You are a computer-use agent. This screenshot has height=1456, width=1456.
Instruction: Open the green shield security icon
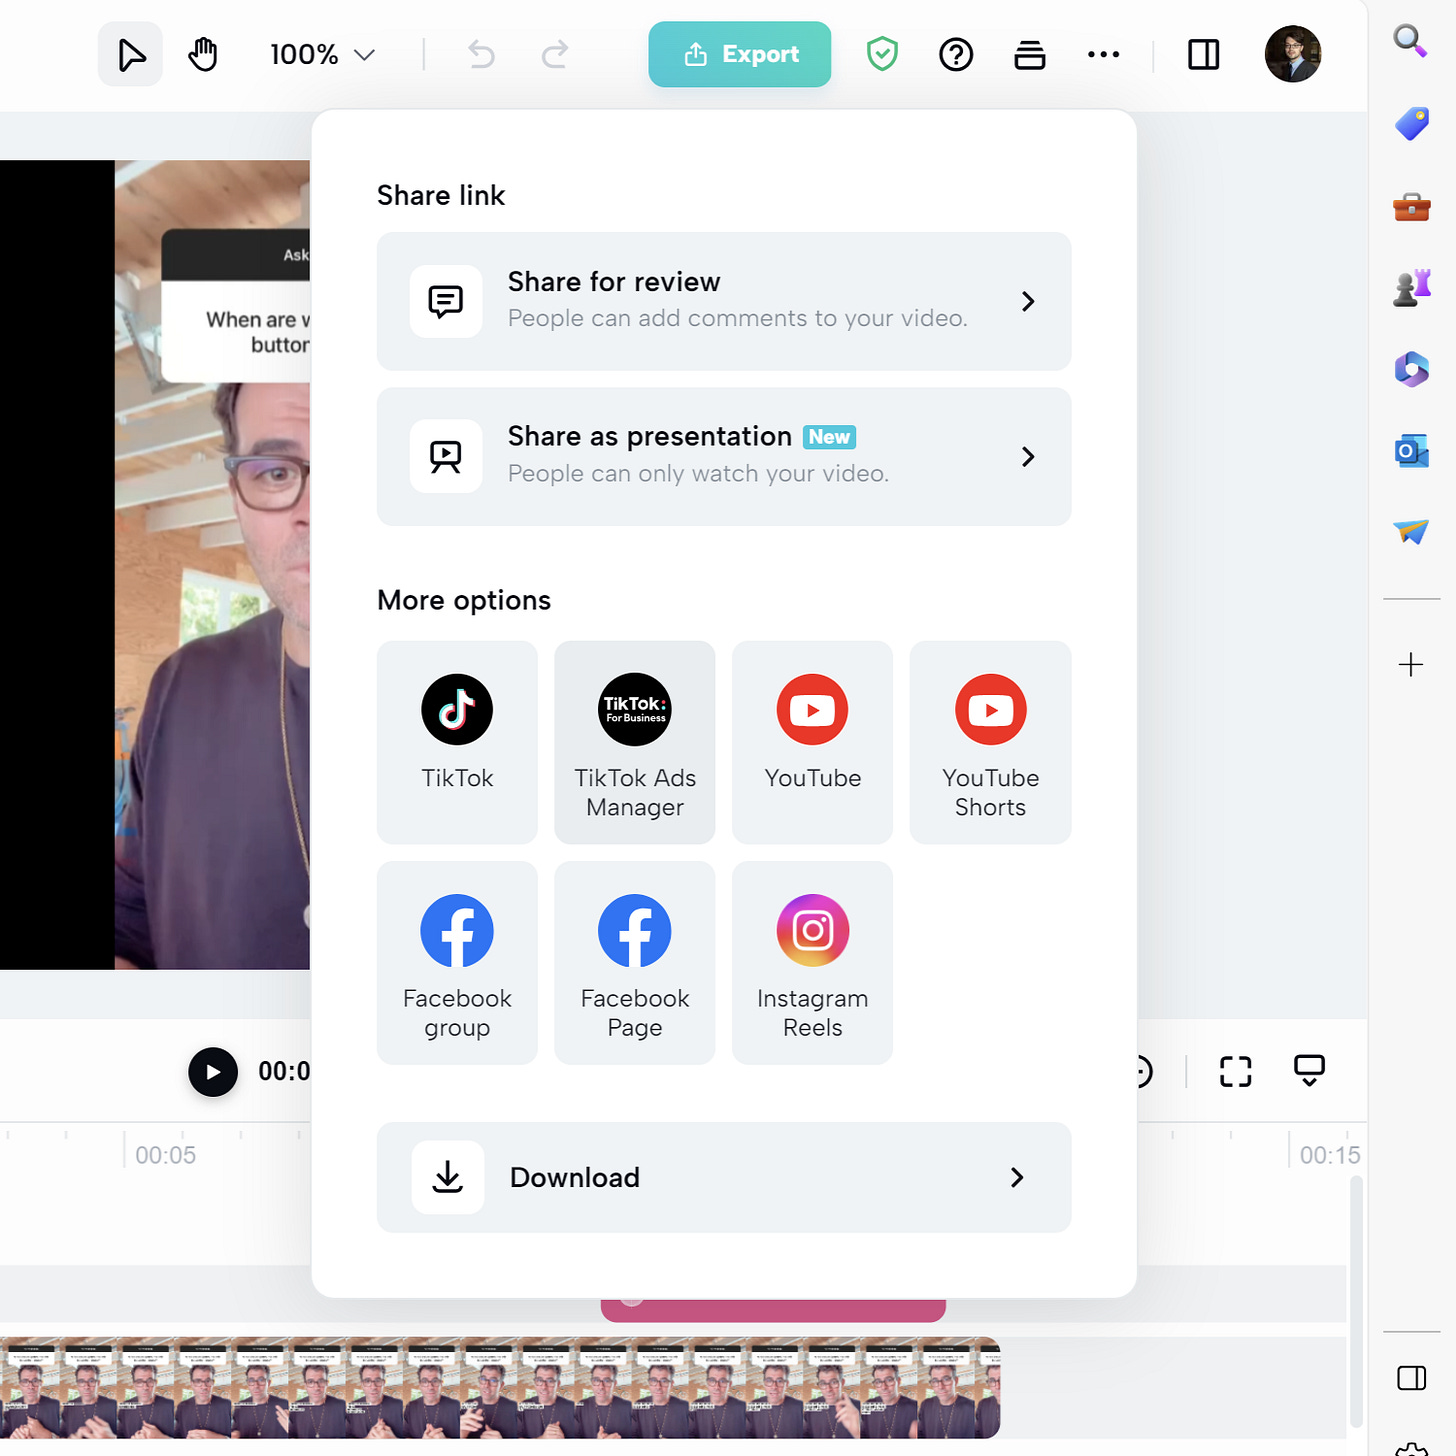point(882,54)
